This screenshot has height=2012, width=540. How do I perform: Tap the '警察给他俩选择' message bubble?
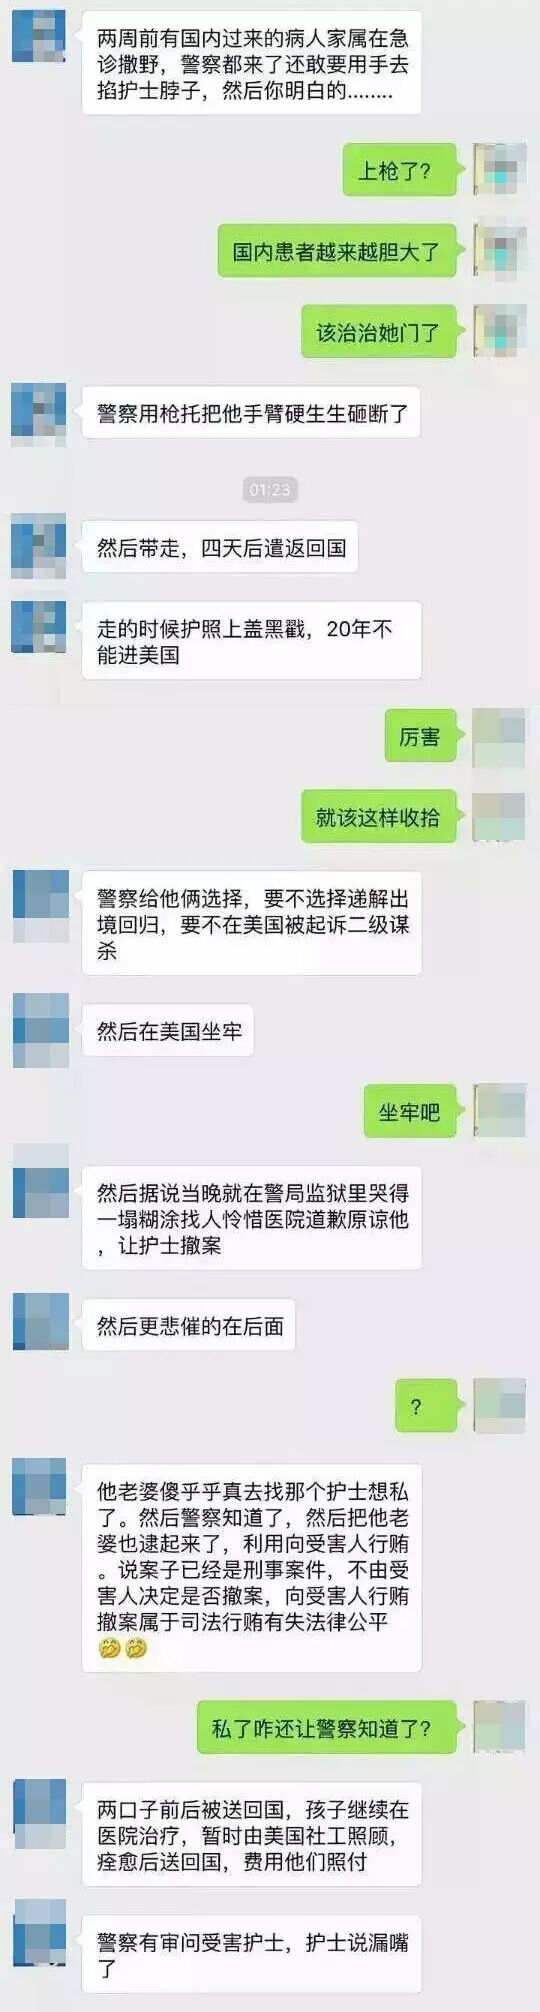(x=251, y=923)
